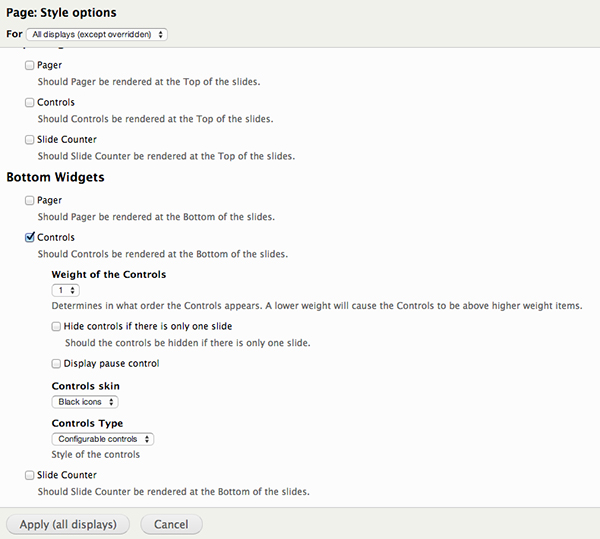Open the Controls skin Black icons dropdown
Viewport: 600px width, 539px height.
[85, 402]
